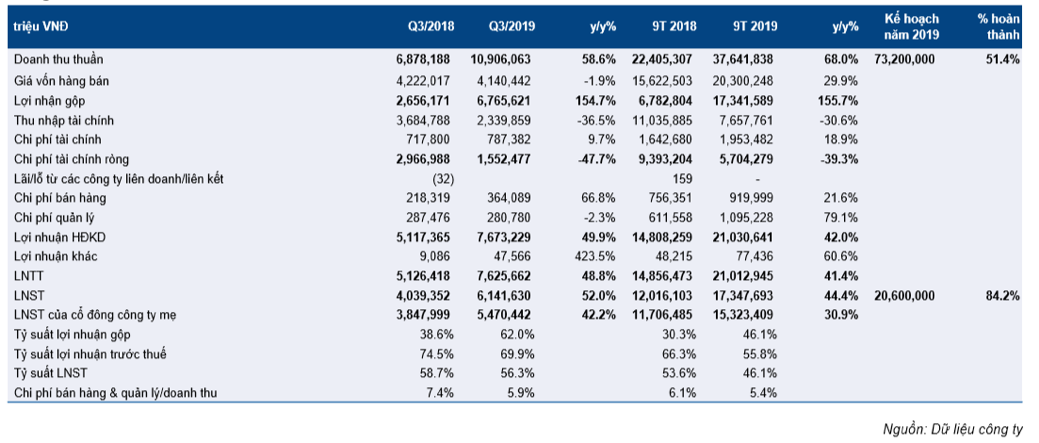Screen dimensions: 1039x443
Task: Click the 'Nguồn: Dữ liệu công ty' source note
Action: (x=952, y=429)
